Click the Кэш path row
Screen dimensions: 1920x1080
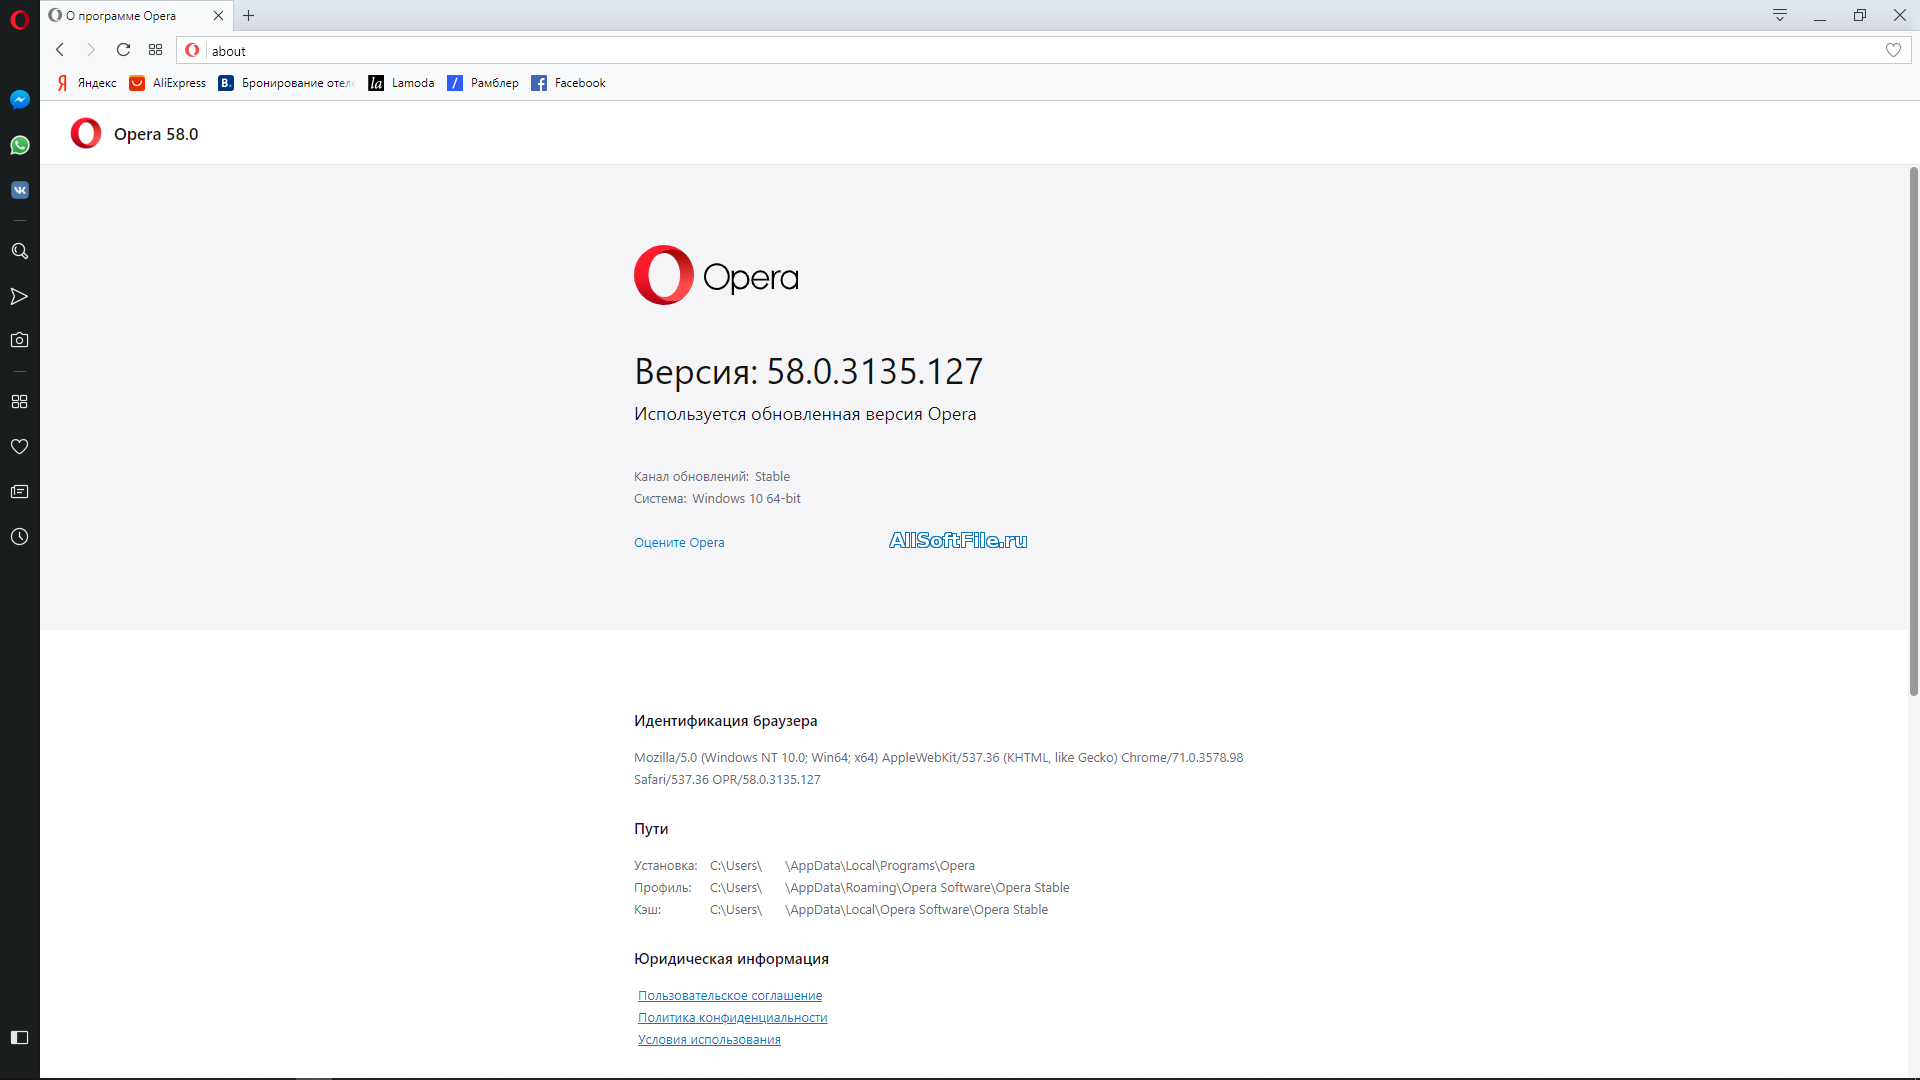point(841,910)
